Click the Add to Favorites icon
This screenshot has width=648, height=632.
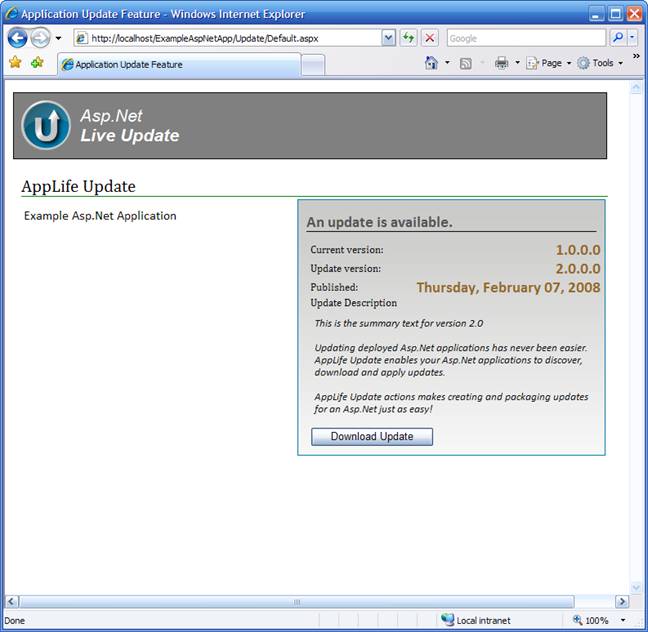tap(37, 62)
